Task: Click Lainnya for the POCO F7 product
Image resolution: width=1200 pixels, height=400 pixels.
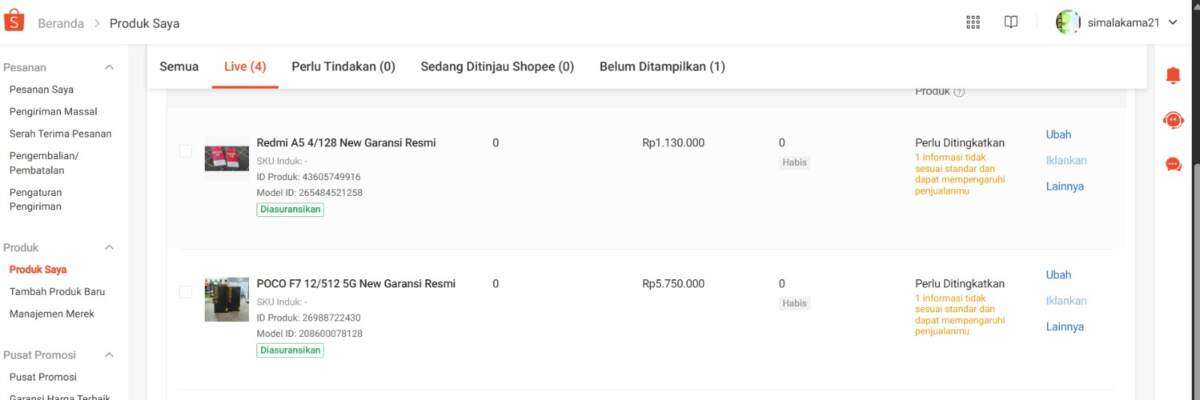Action: [1065, 327]
